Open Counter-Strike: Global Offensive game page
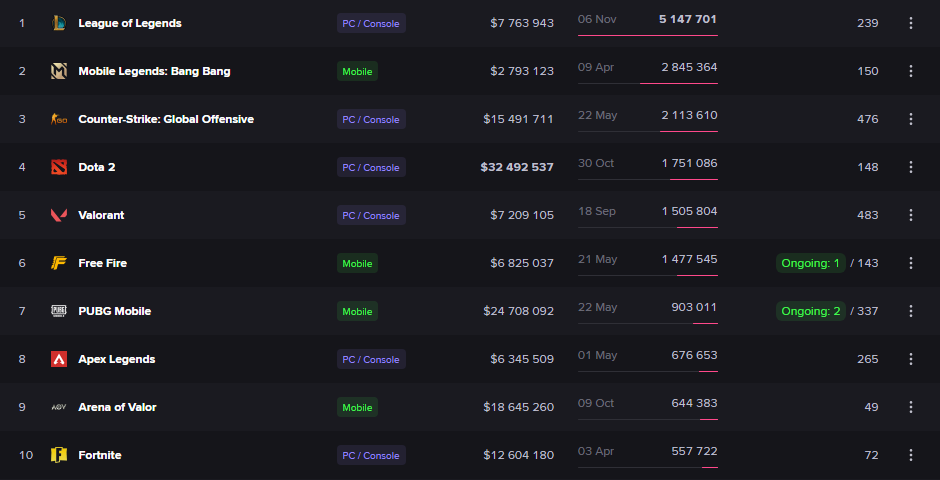This screenshot has width=940, height=480. [166, 119]
